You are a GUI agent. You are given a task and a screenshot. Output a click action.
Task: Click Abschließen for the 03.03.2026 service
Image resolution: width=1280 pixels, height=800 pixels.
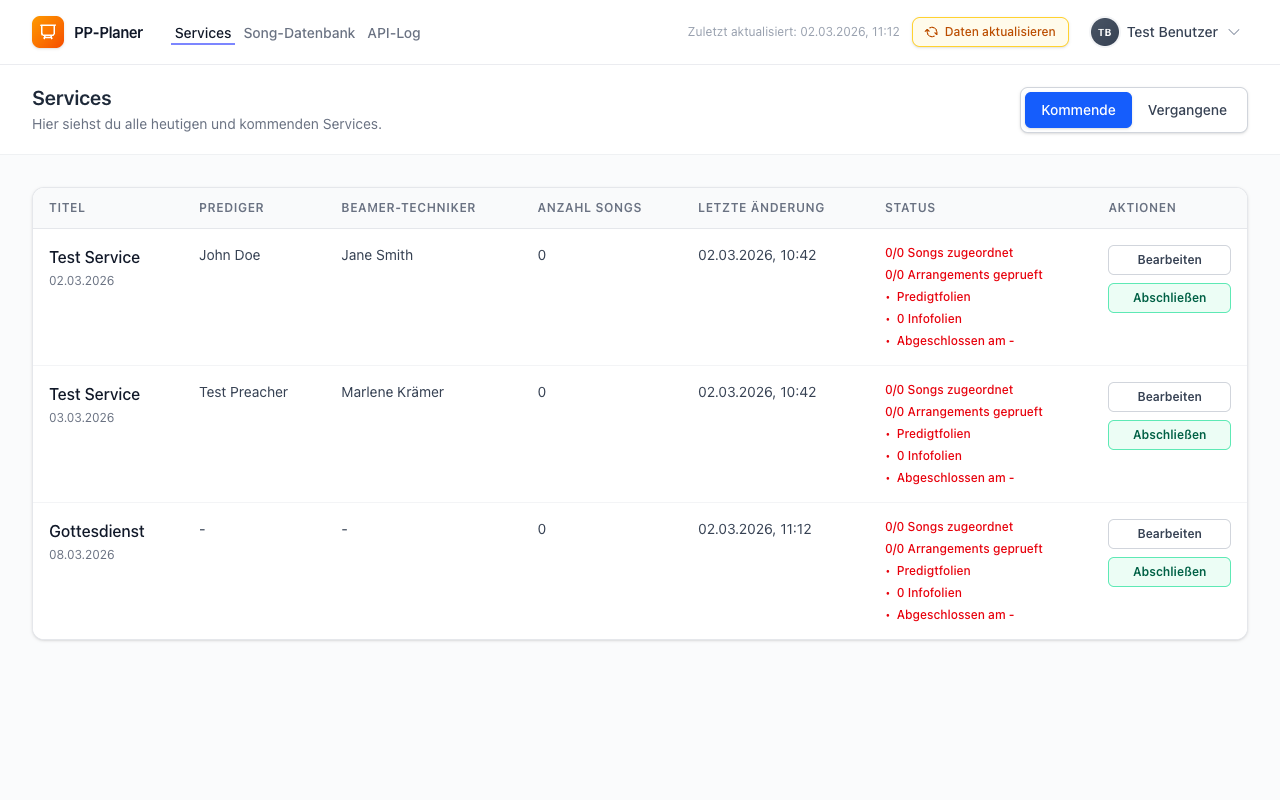(x=1168, y=435)
